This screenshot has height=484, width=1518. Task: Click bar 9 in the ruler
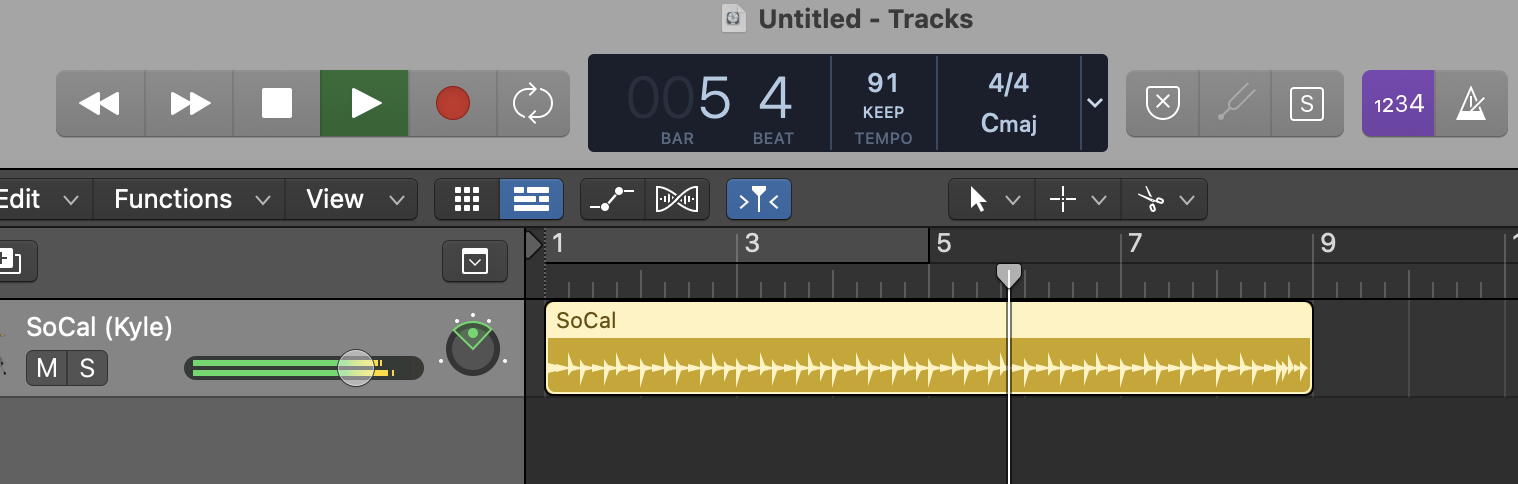(x=1327, y=244)
